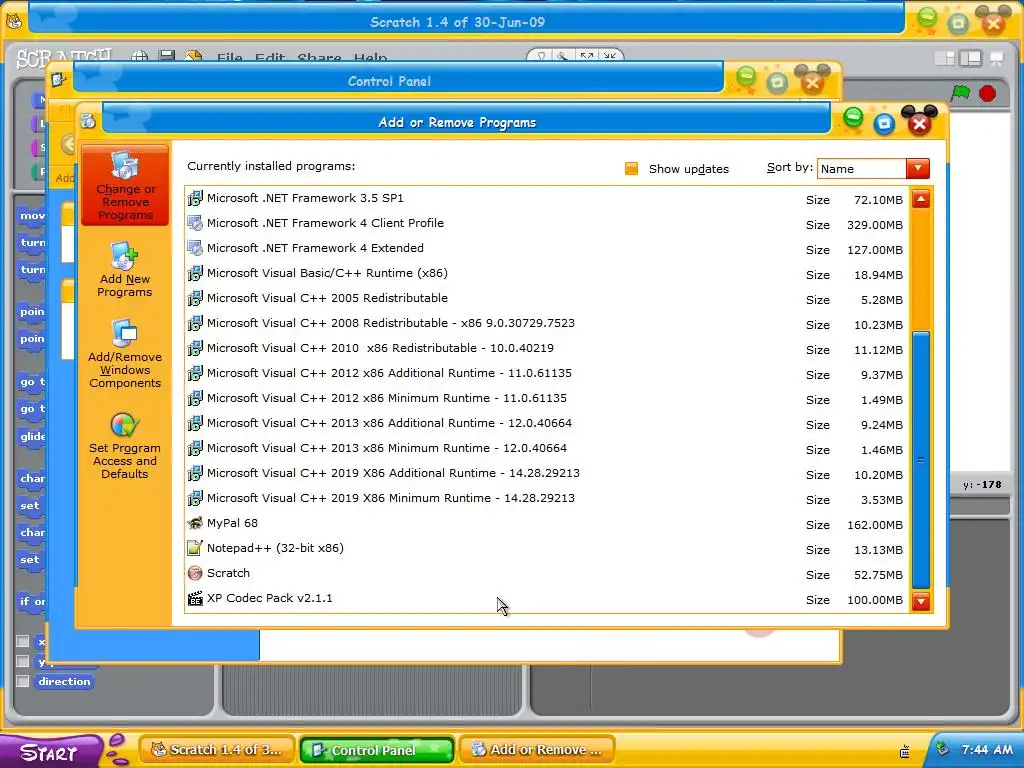Select Visual C++ 2019 X86 Additional Runtime
The width and height of the screenshot is (1024, 768).
tap(547, 473)
